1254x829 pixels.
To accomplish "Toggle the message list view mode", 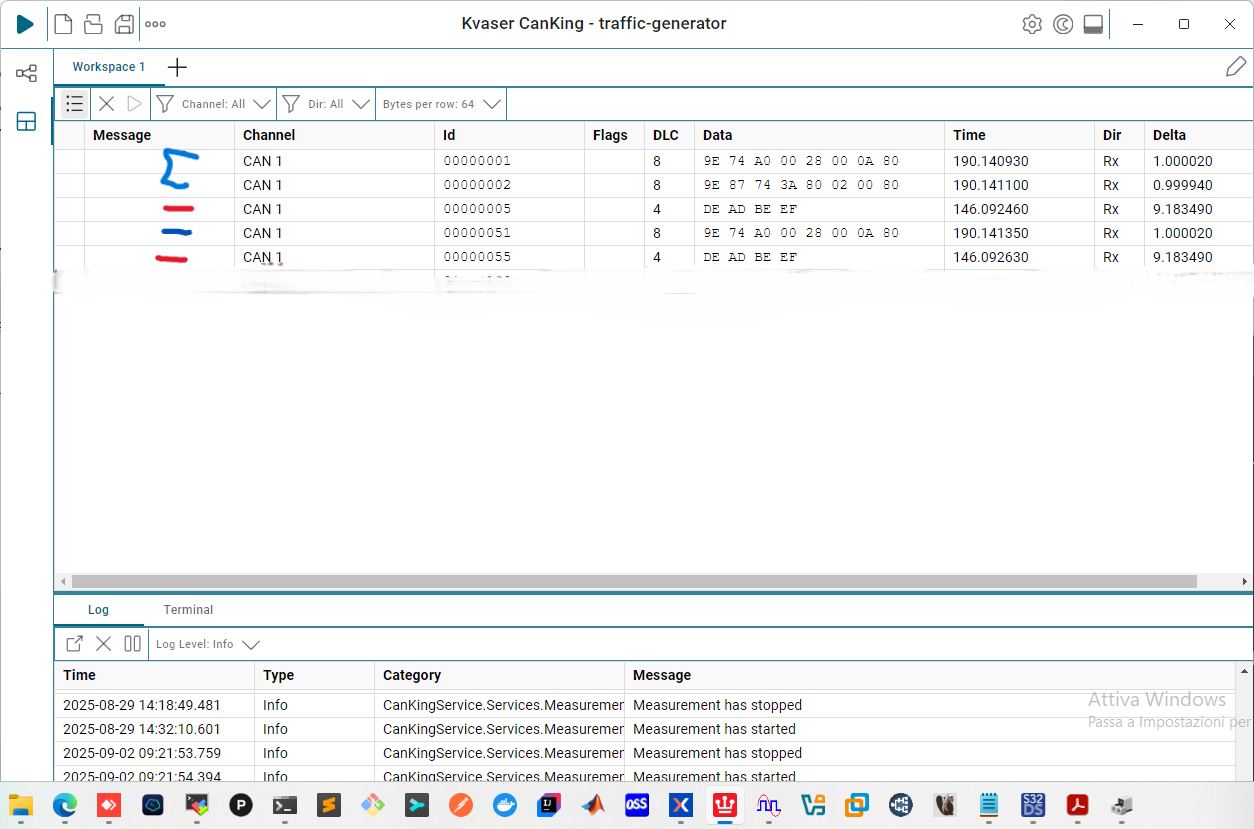I will (x=74, y=104).
